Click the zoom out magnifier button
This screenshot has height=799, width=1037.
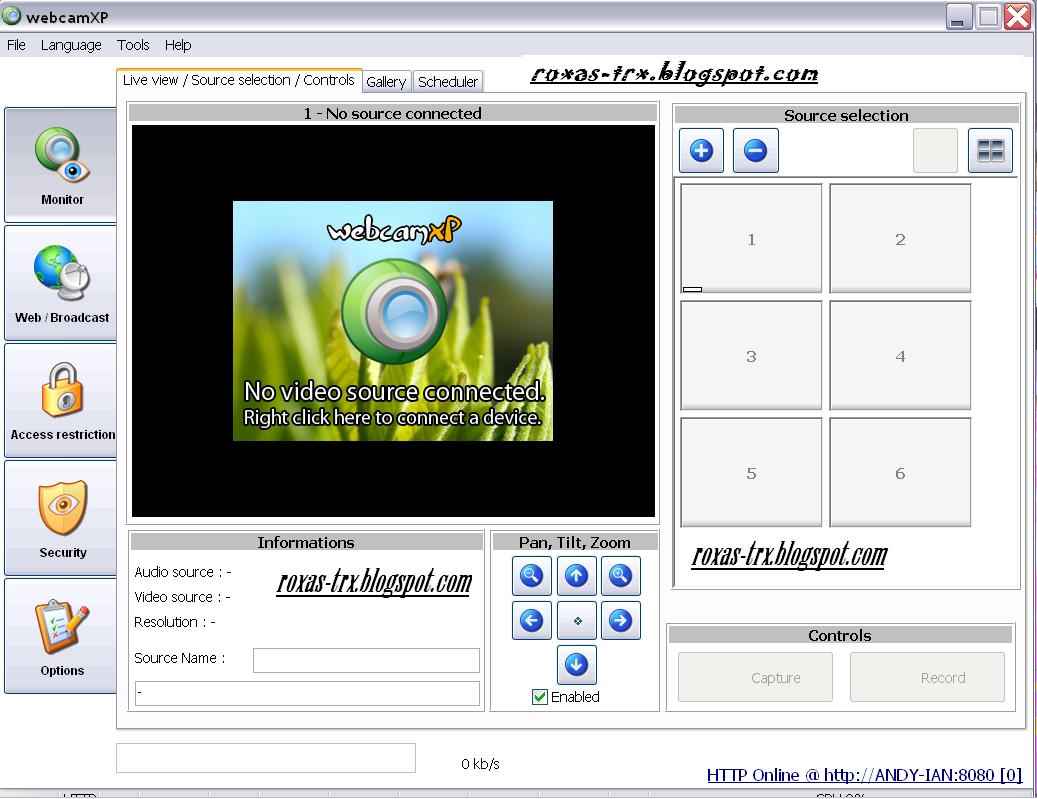coord(532,576)
